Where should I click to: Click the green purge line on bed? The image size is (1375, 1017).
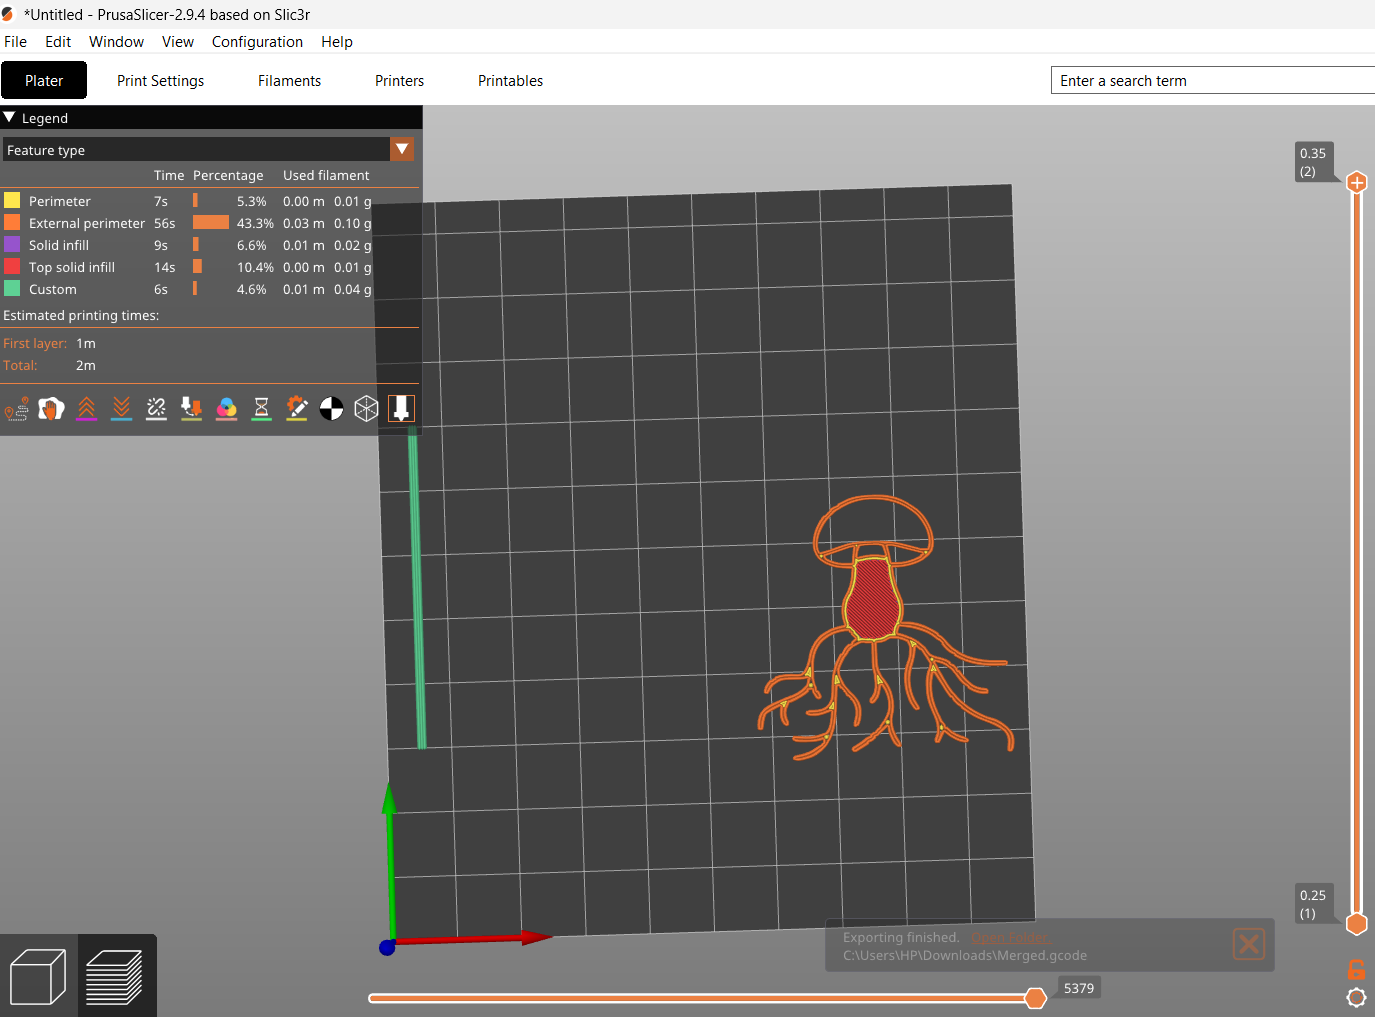click(x=417, y=590)
